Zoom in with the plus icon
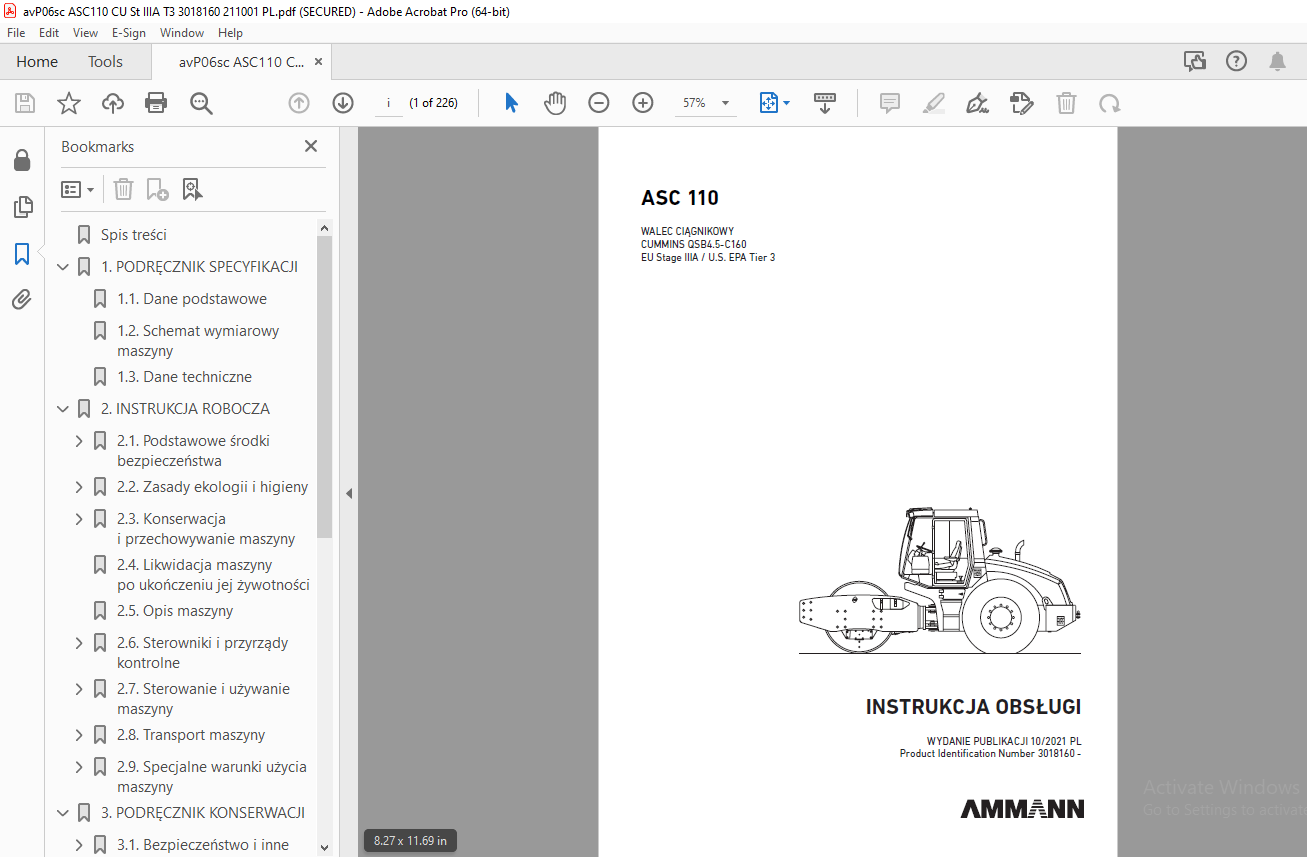Image resolution: width=1307 pixels, height=857 pixels. 643,103
